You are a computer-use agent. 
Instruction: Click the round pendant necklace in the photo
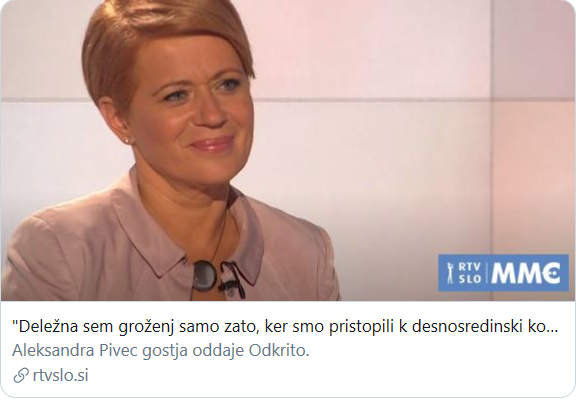tap(205, 275)
